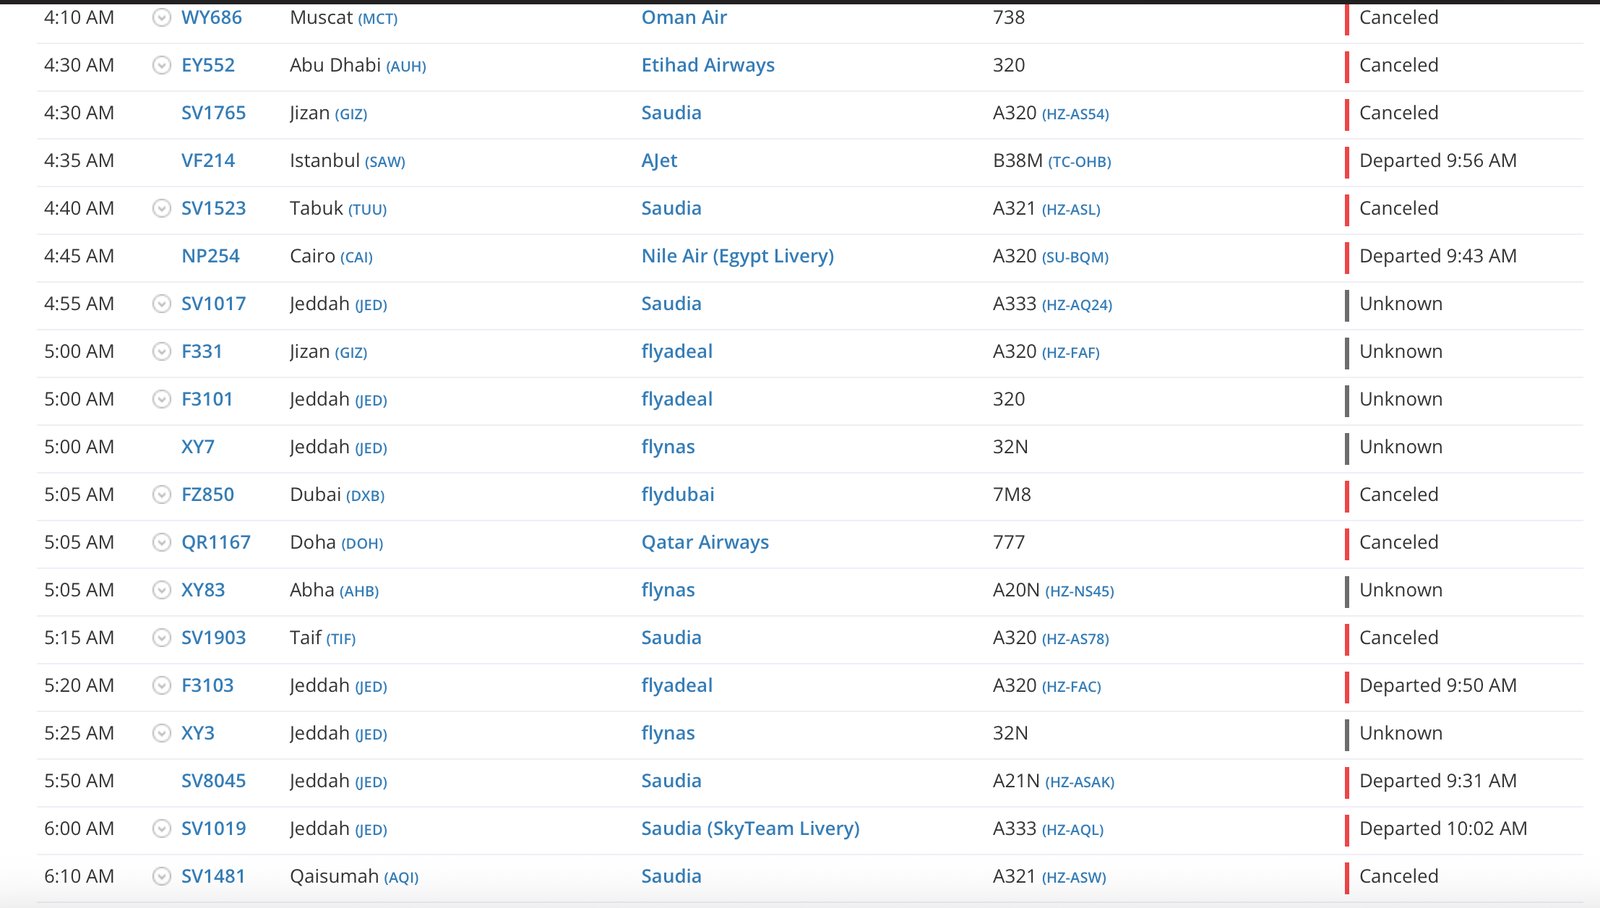Expand the chevron icon next to XY83

(x=161, y=590)
